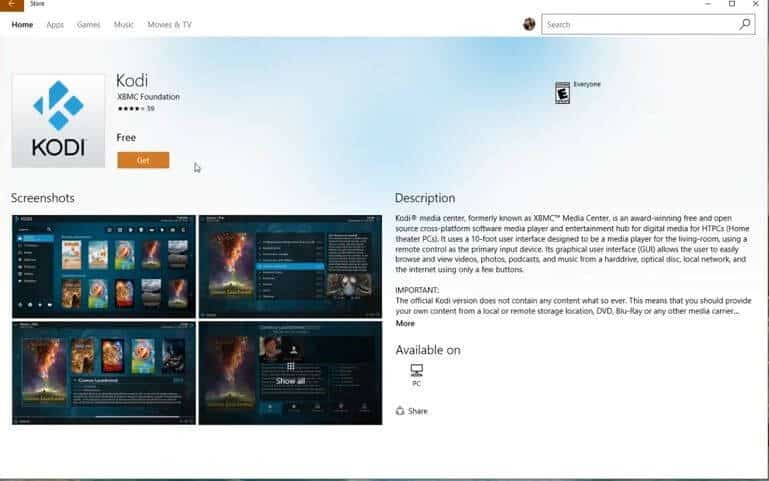Go to the Games tab
This screenshot has height=481, width=769.
[x=88, y=25]
